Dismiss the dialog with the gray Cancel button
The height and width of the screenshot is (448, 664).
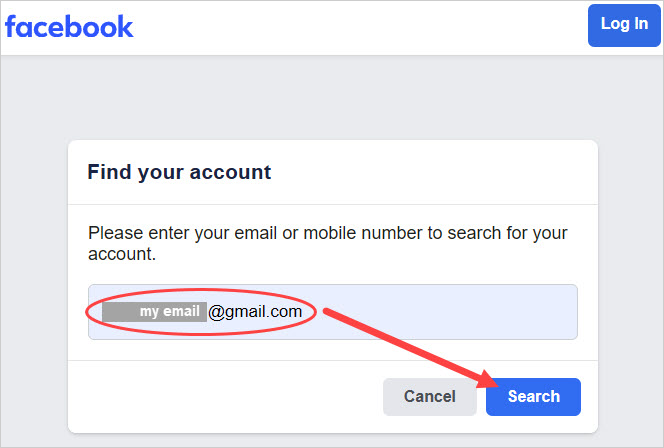click(x=429, y=396)
